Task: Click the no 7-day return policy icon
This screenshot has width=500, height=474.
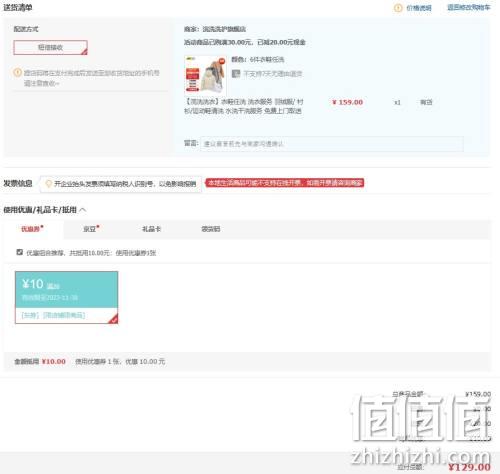Action: [x=236, y=73]
